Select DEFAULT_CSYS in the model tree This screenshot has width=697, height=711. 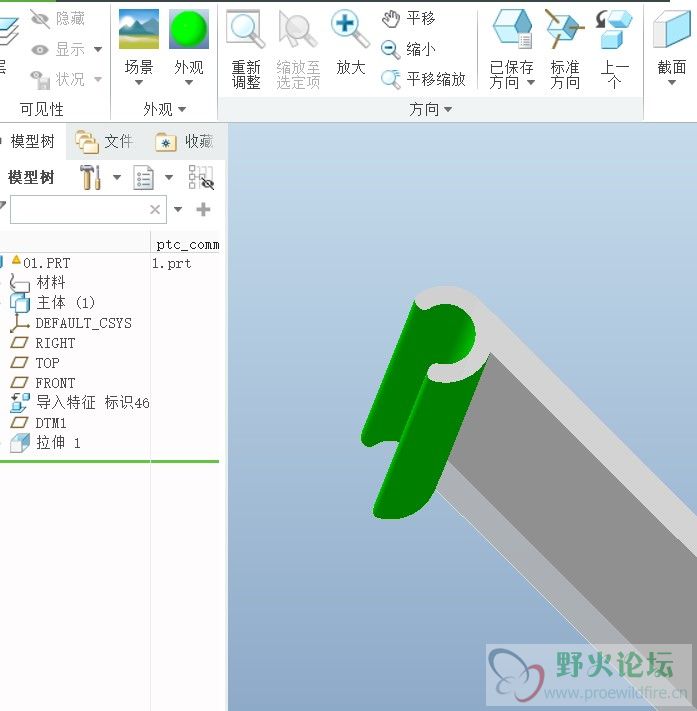click(83, 323)
